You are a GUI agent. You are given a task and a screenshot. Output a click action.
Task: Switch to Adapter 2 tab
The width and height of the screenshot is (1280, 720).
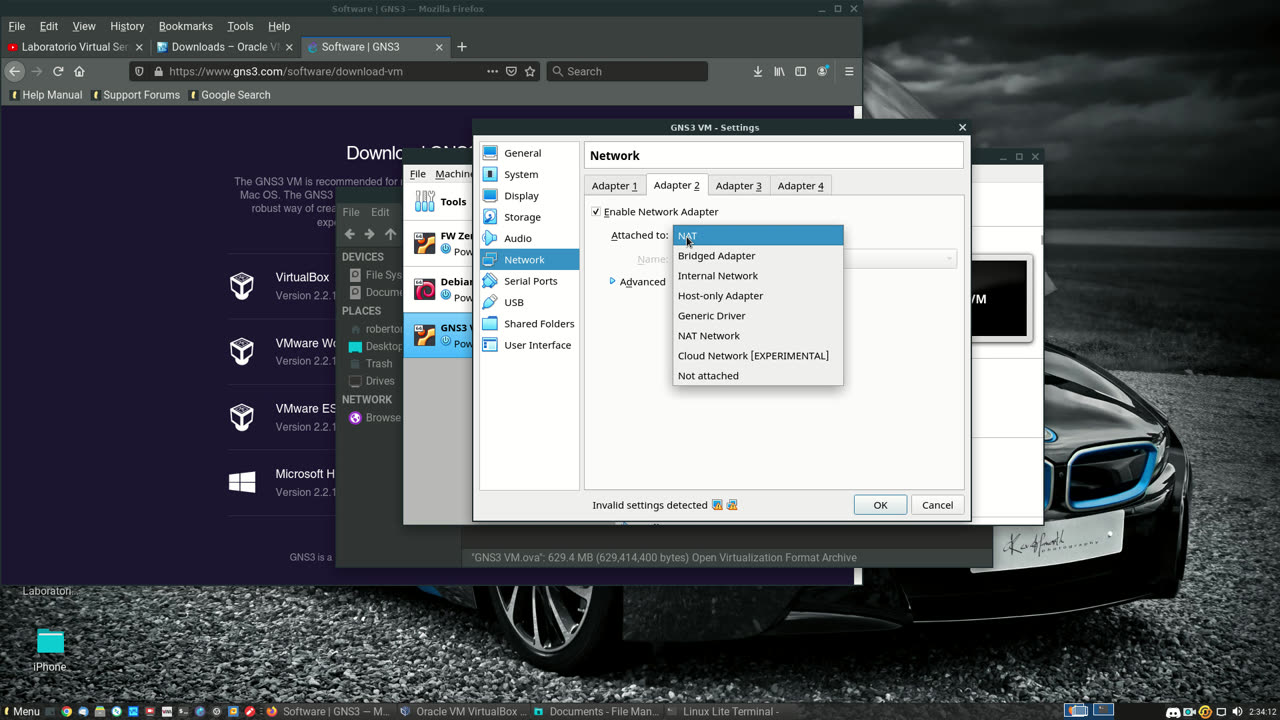pos(677,185)
